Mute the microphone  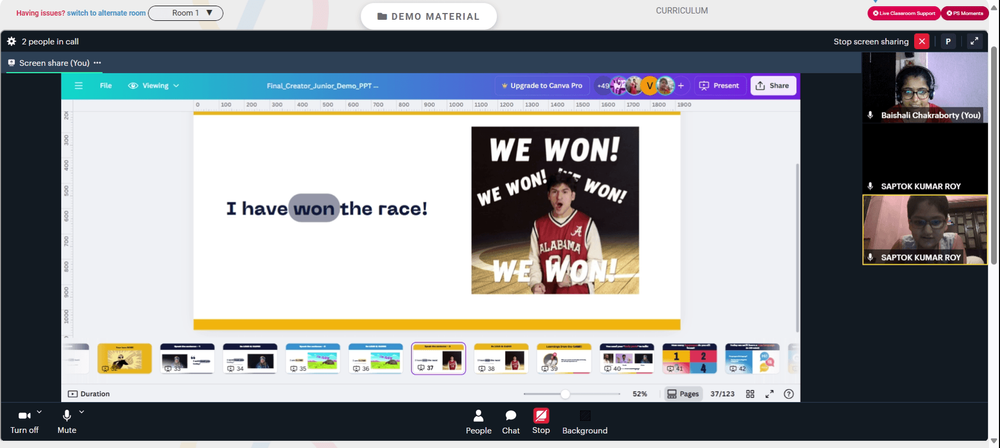point(66,422)
